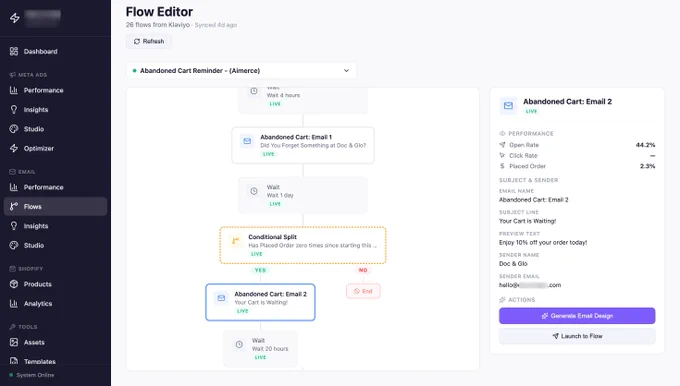Select Flows in the sidebar
This screenshot has height=386, width=680.
click(55, 206)
